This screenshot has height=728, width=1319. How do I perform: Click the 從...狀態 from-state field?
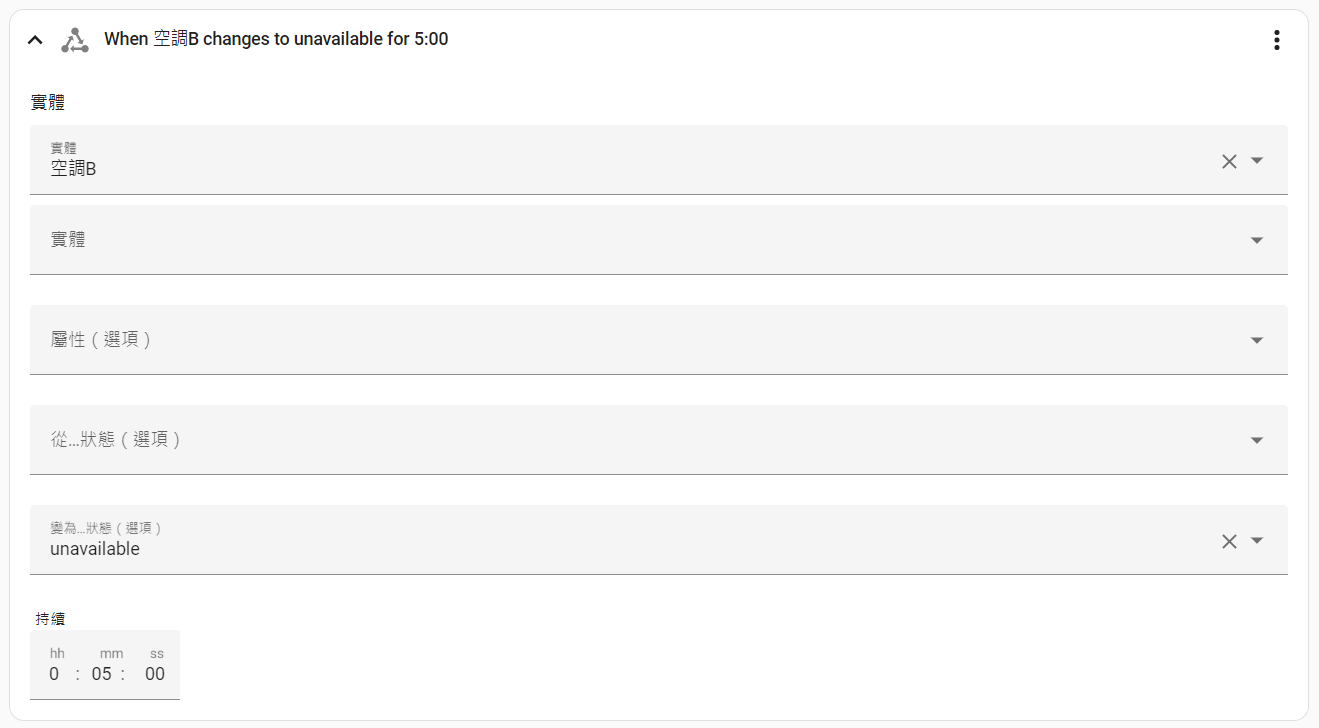[x=600, y=440]
